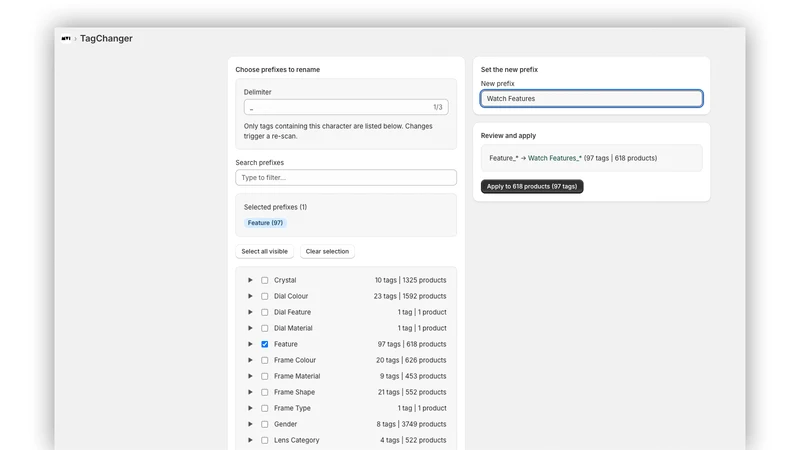
Task: Click the app logo icon beside TagChanger
Action: coord(66,38)
